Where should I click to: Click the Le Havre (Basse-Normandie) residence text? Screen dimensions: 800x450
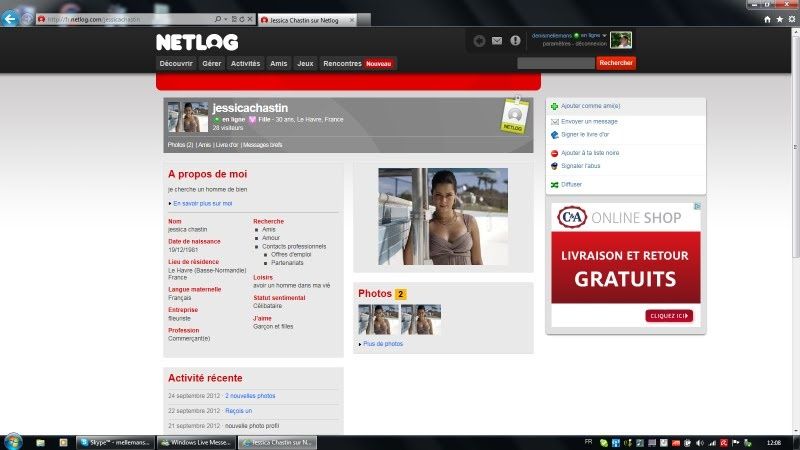207,270
